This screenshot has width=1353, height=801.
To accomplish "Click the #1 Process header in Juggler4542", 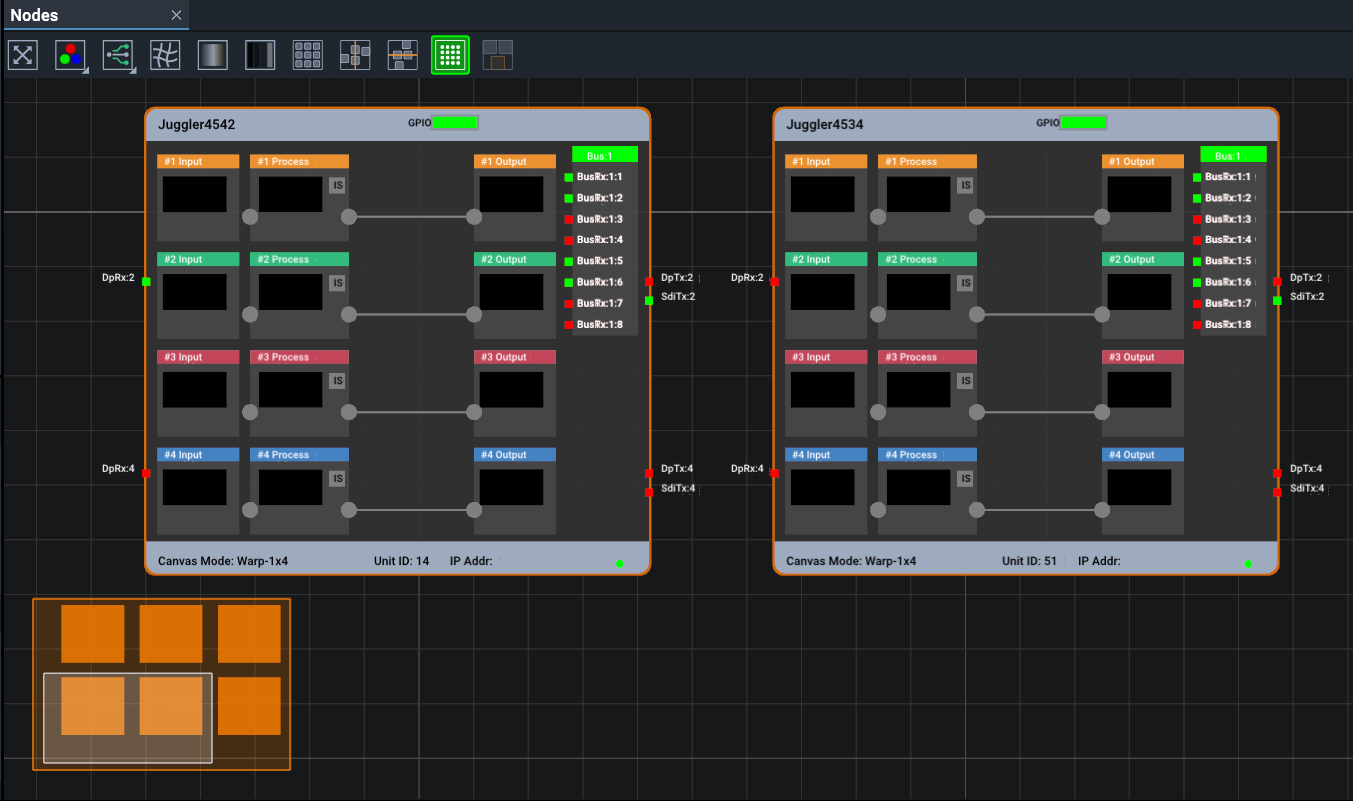I will coord(299,161).
